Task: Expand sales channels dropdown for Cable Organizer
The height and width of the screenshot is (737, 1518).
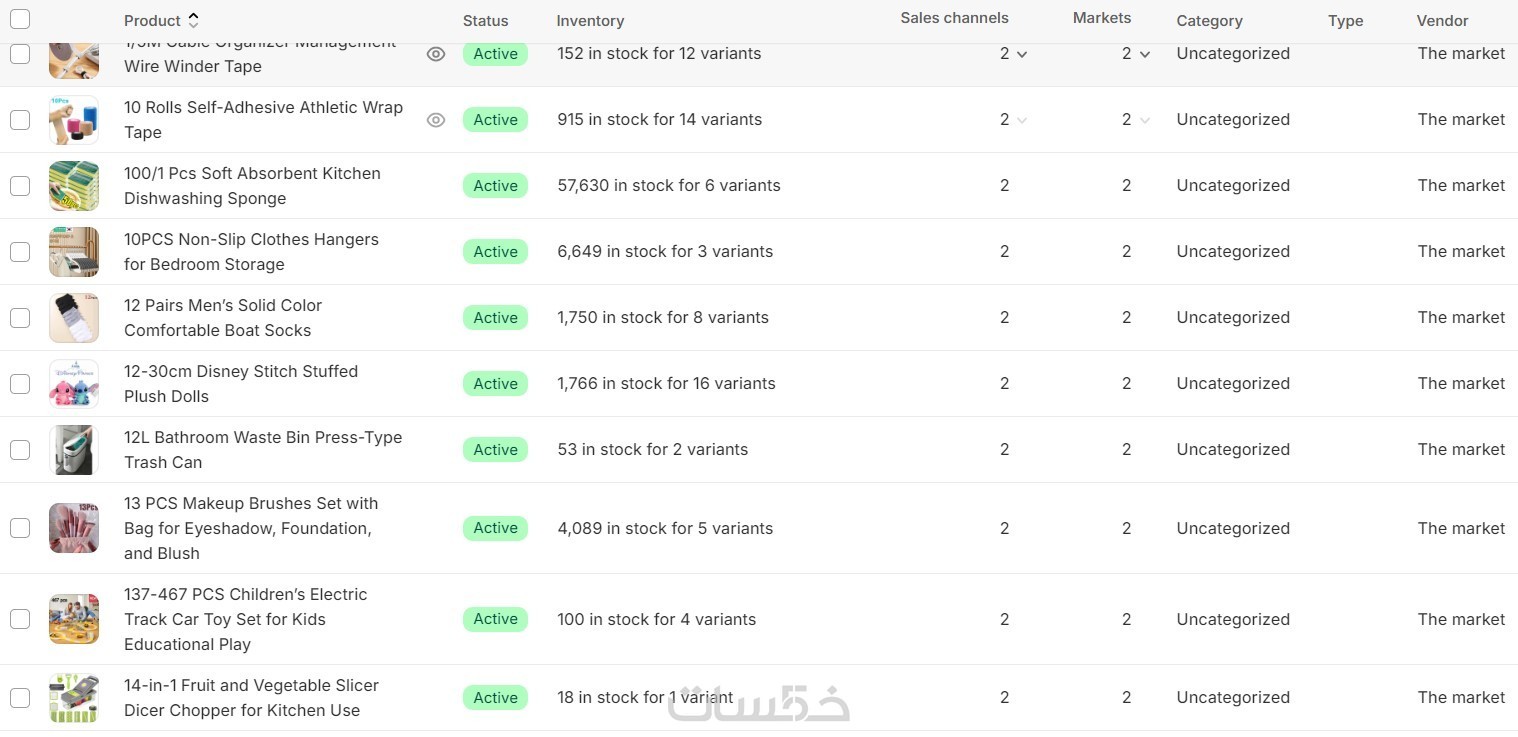Action: pos(1022,55)
